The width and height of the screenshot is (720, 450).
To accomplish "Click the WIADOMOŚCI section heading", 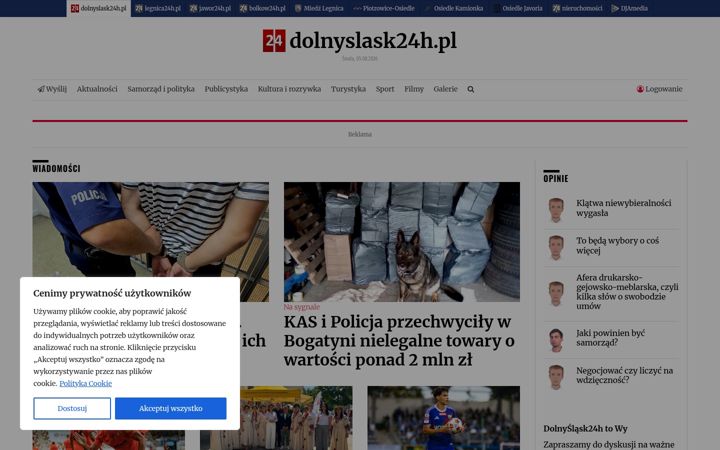I will click(56, 169).
